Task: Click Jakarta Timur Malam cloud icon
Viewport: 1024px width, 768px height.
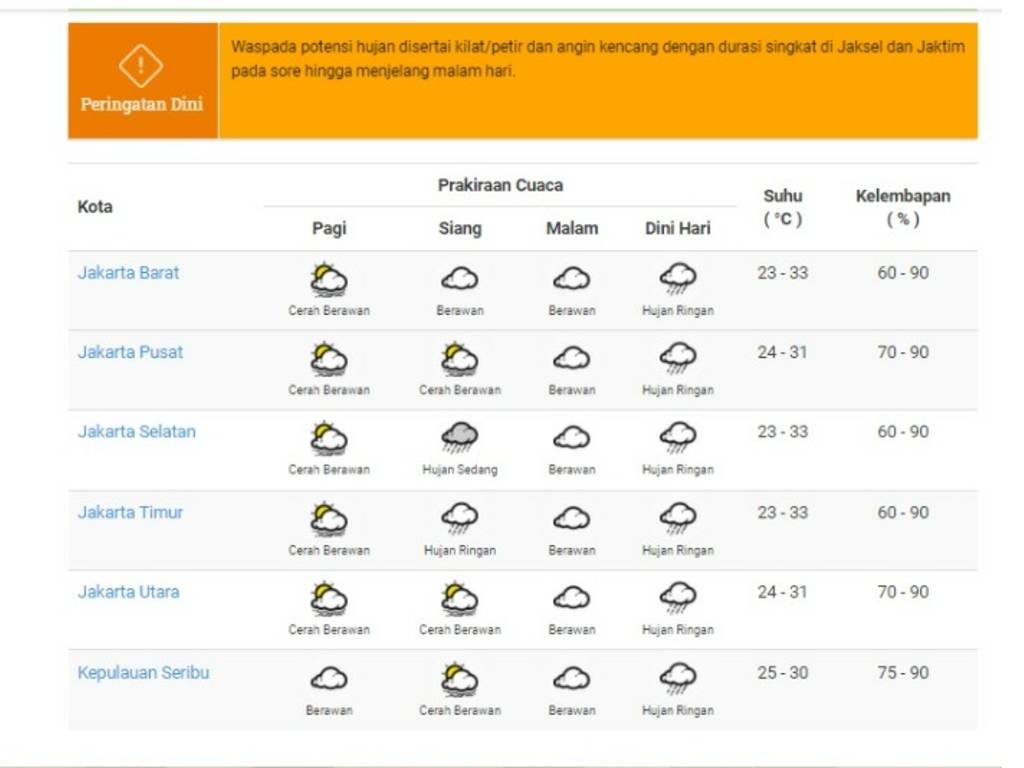Action: pos(571,519)
